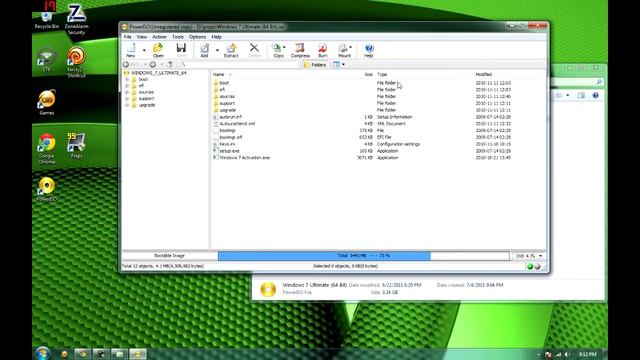This screenshot has width=640, height=360.
Task: Expand the boot folder in tree
Action: click(x=127, y=79)
